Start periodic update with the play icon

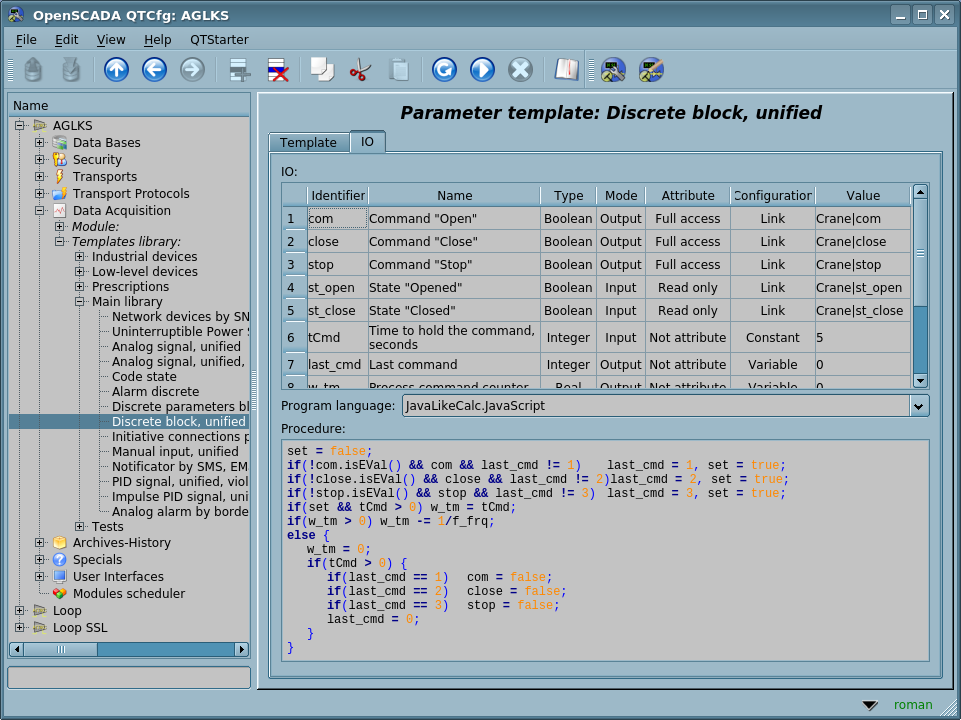(482, 70)
